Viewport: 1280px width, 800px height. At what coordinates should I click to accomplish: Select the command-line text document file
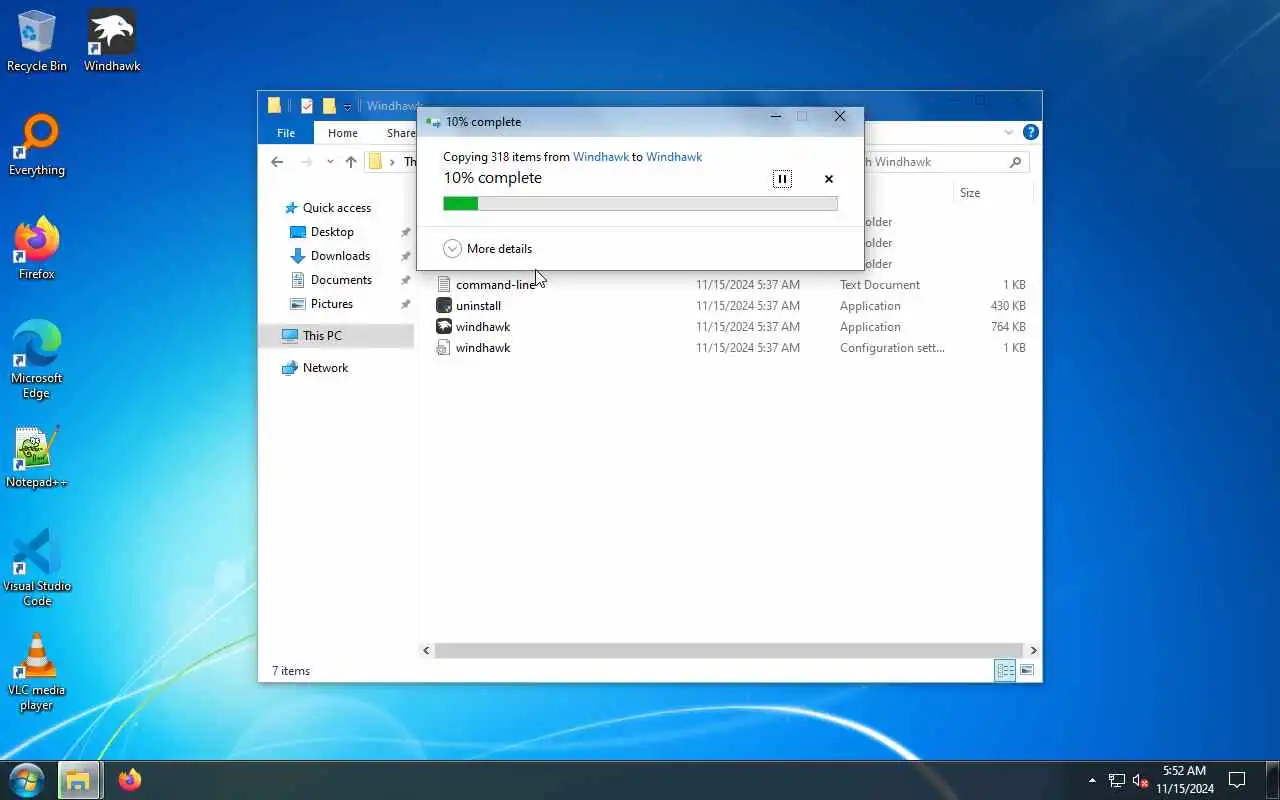click(x=731, y=285)
